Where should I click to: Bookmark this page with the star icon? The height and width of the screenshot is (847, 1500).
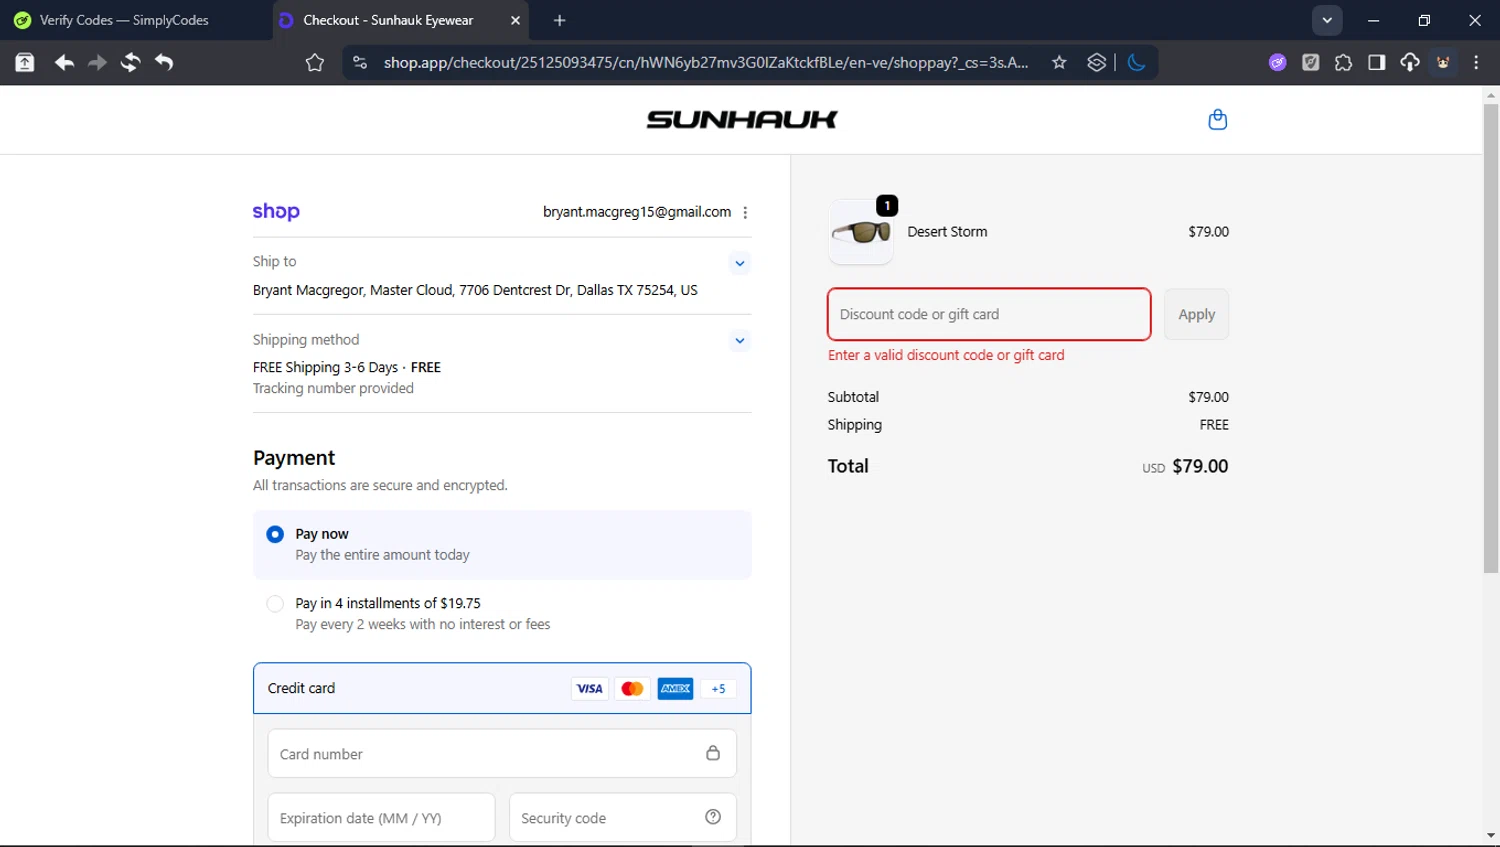[x=1059, y=62]
